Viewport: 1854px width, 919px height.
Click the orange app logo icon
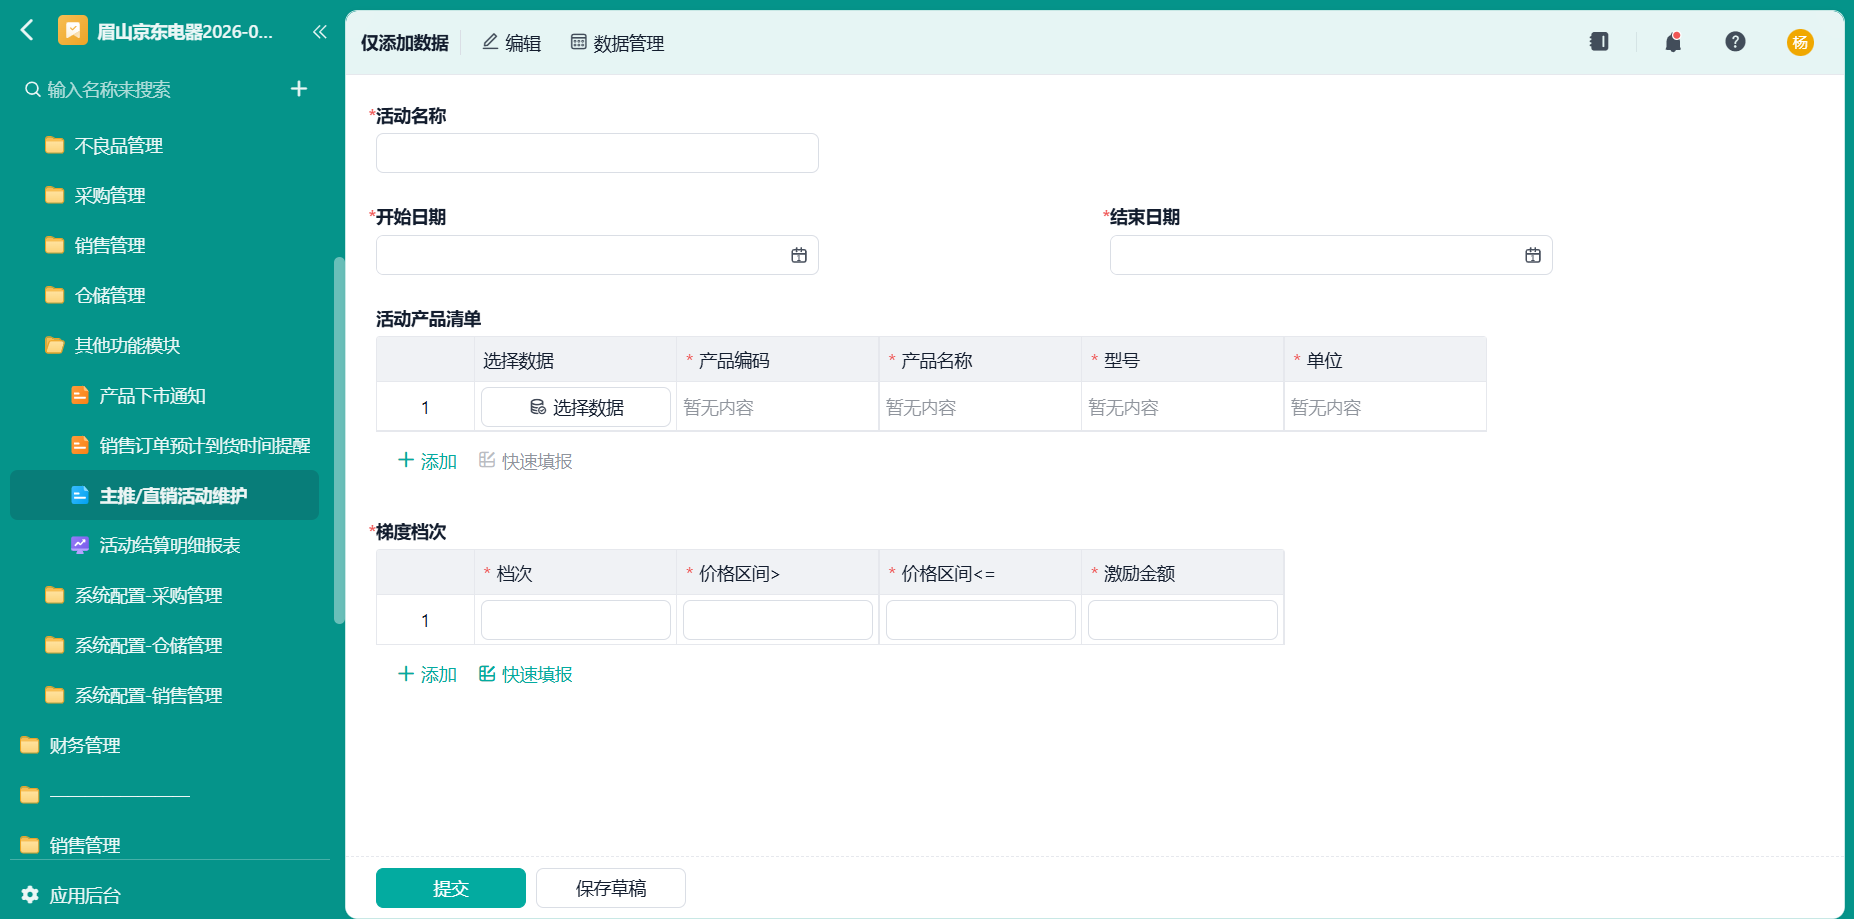(72, 31)
